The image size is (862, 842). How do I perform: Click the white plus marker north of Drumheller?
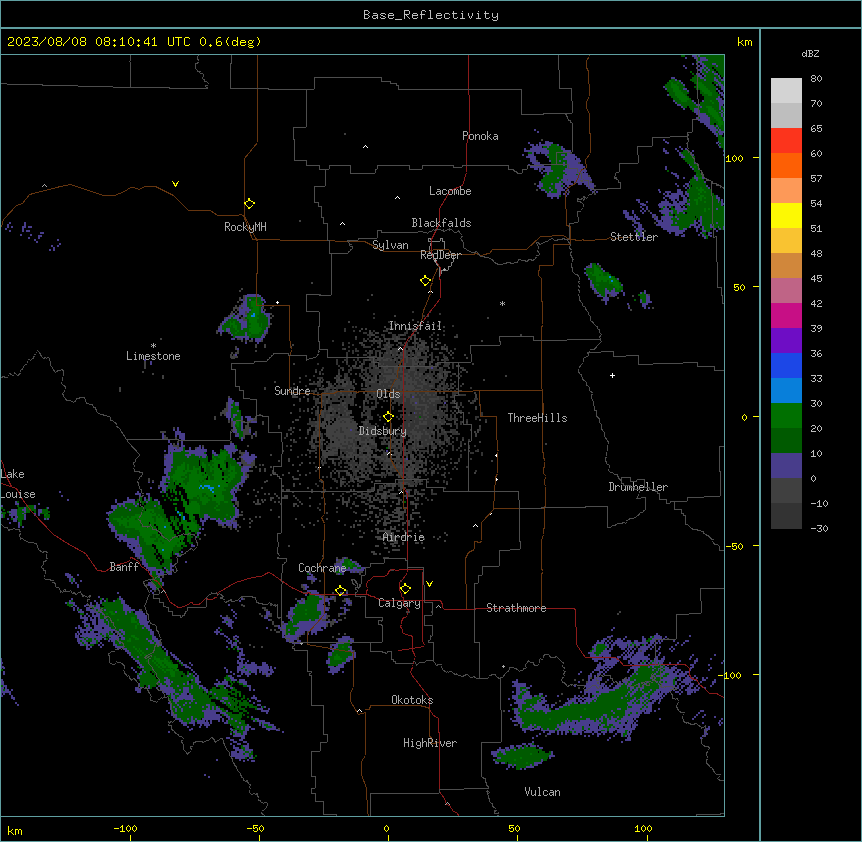point(612,375)
